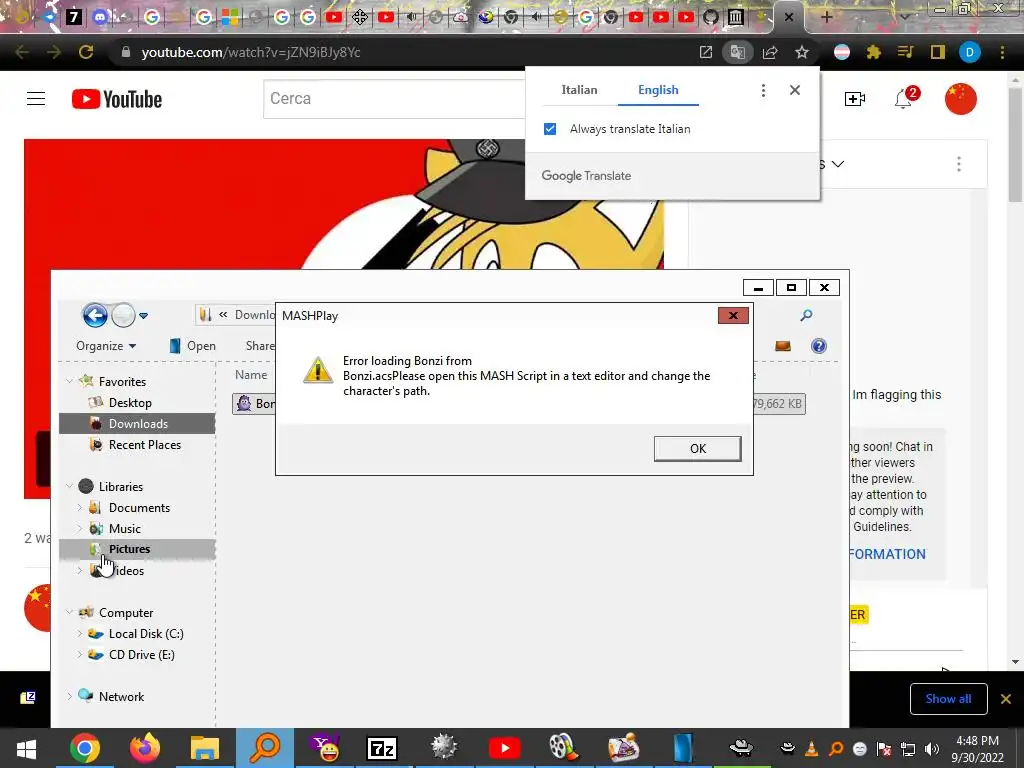Switch to Italian tab in translate popup
1024x768 pixels.
pyautogui.click(x=579, y=90)
